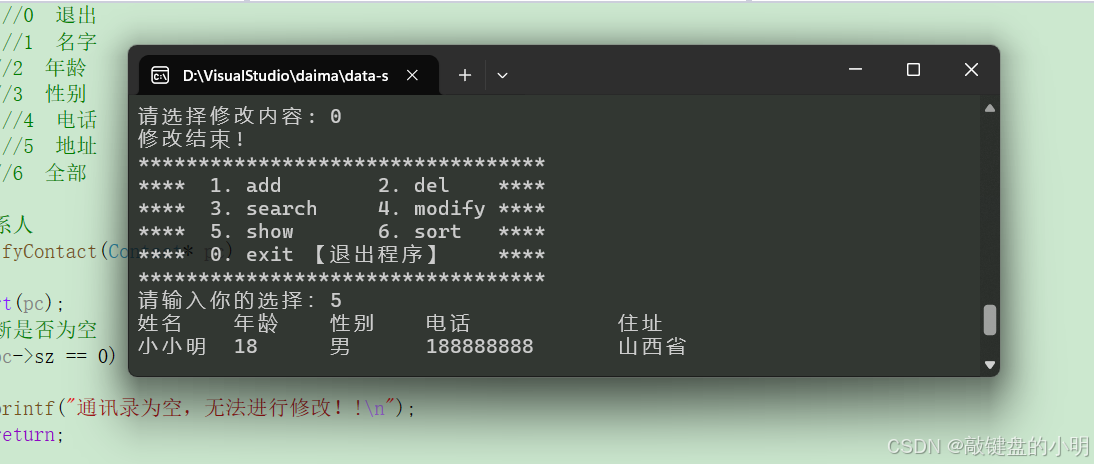Click the gender value '男'
Screen dimensions: 1094x464
pos(340,347)
